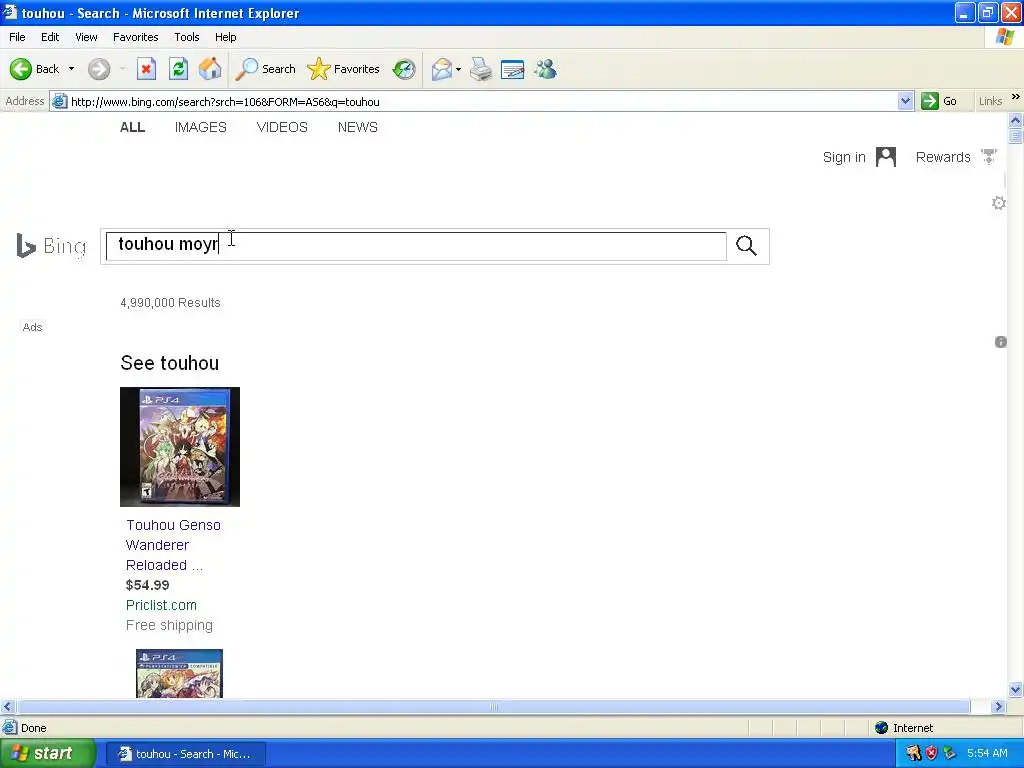This screenshot has height=768, width=1024.
Task: Switch to the NEWS tab
Action: pos(357,127)
